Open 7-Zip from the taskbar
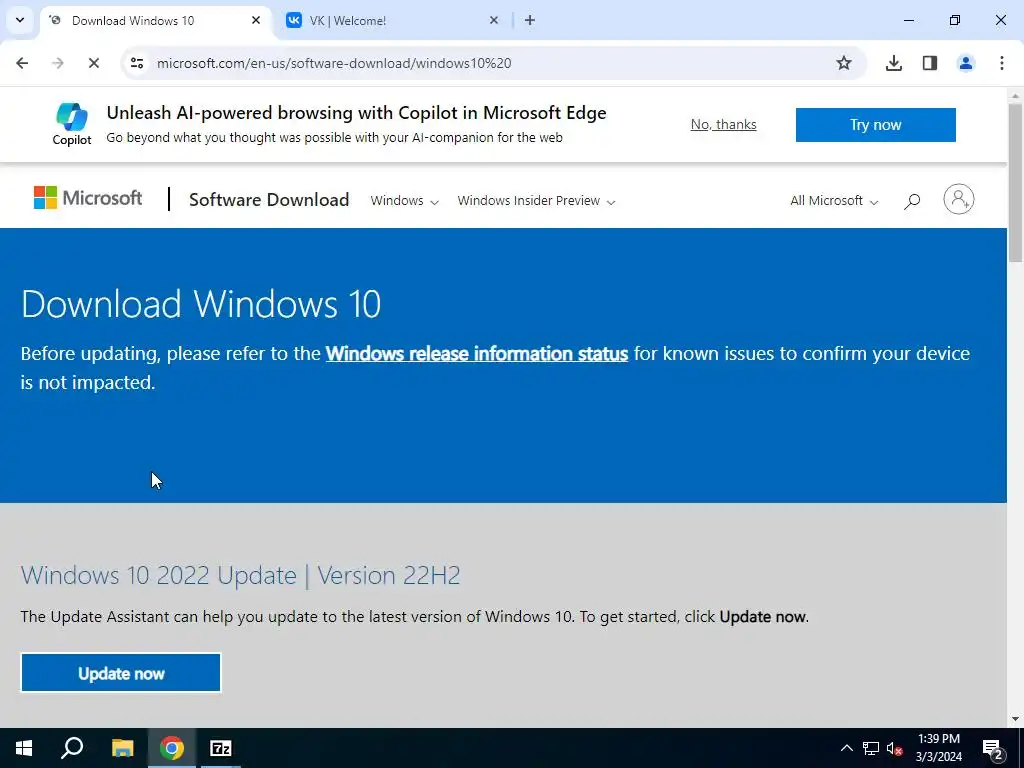The width and height of the screenshot is (1024, 768). tap(221, 748)
